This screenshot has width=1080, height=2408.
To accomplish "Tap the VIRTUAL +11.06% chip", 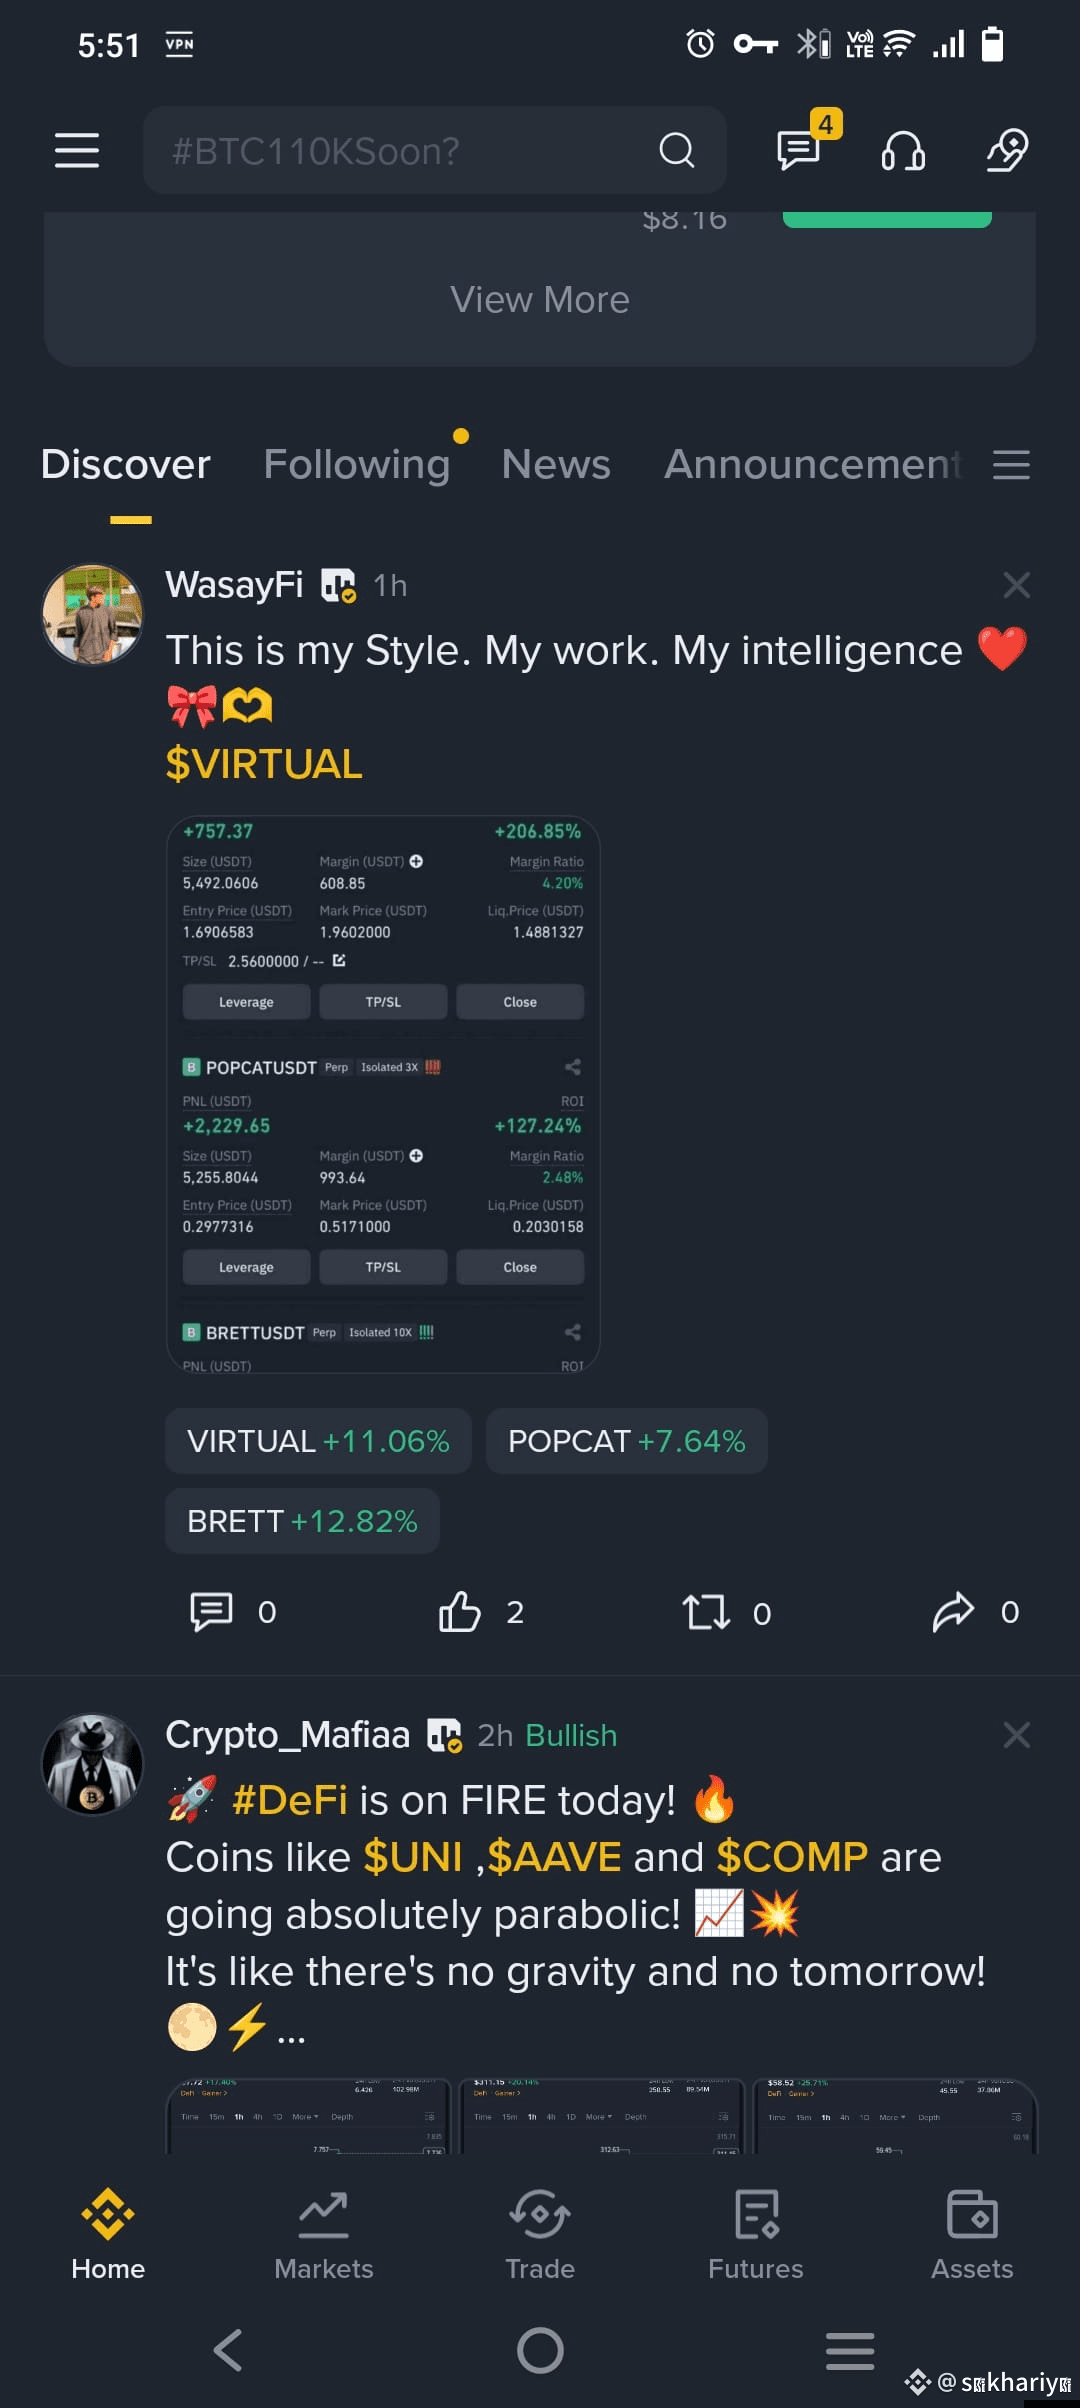I will [x=318, y=1441].
